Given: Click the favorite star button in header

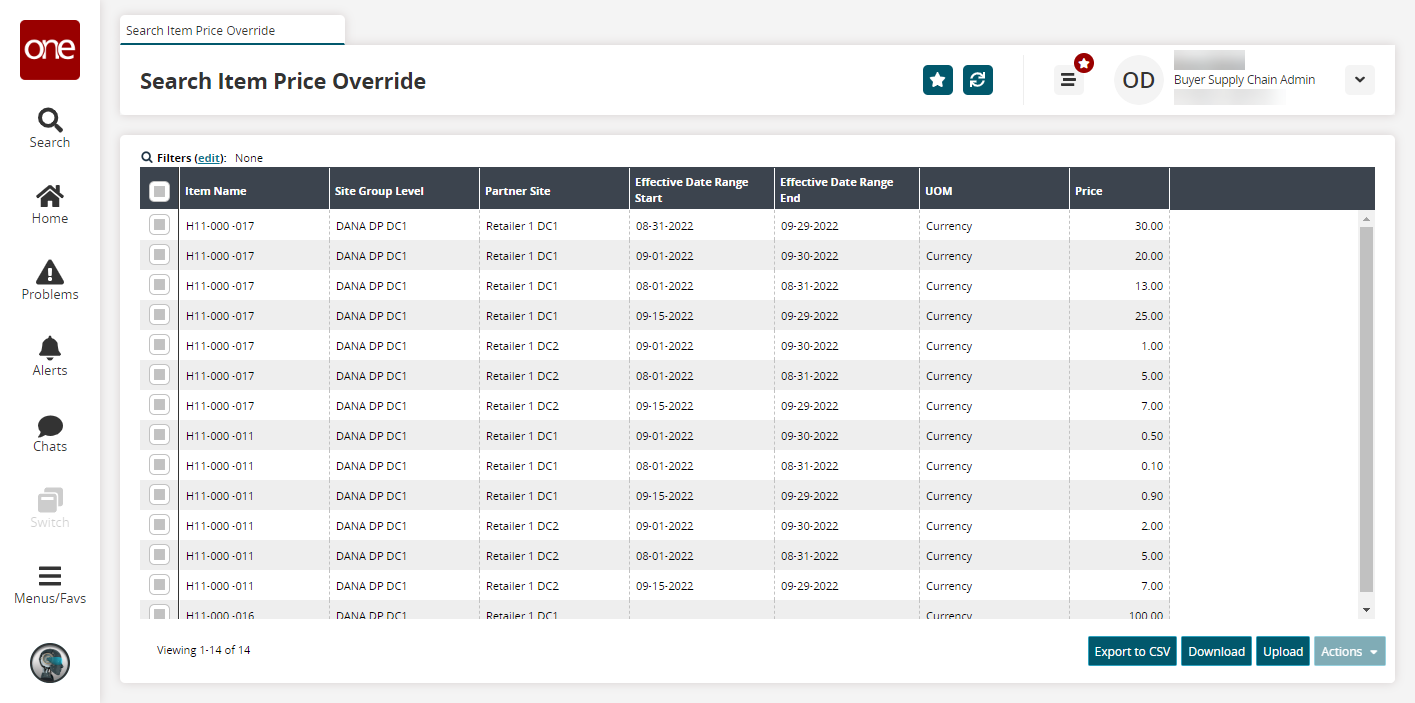Looking at the screenshot, I should pyautogui.click(x=938, y=80).
